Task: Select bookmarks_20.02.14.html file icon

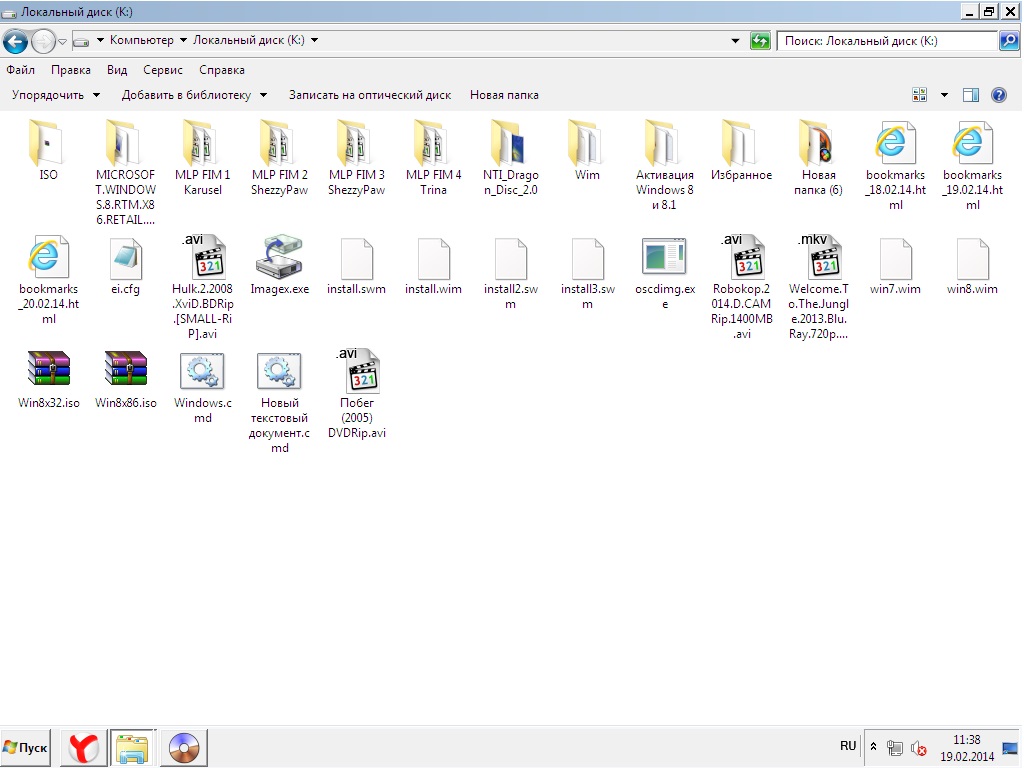Action: pyautogui.click(x=48, y=257)
